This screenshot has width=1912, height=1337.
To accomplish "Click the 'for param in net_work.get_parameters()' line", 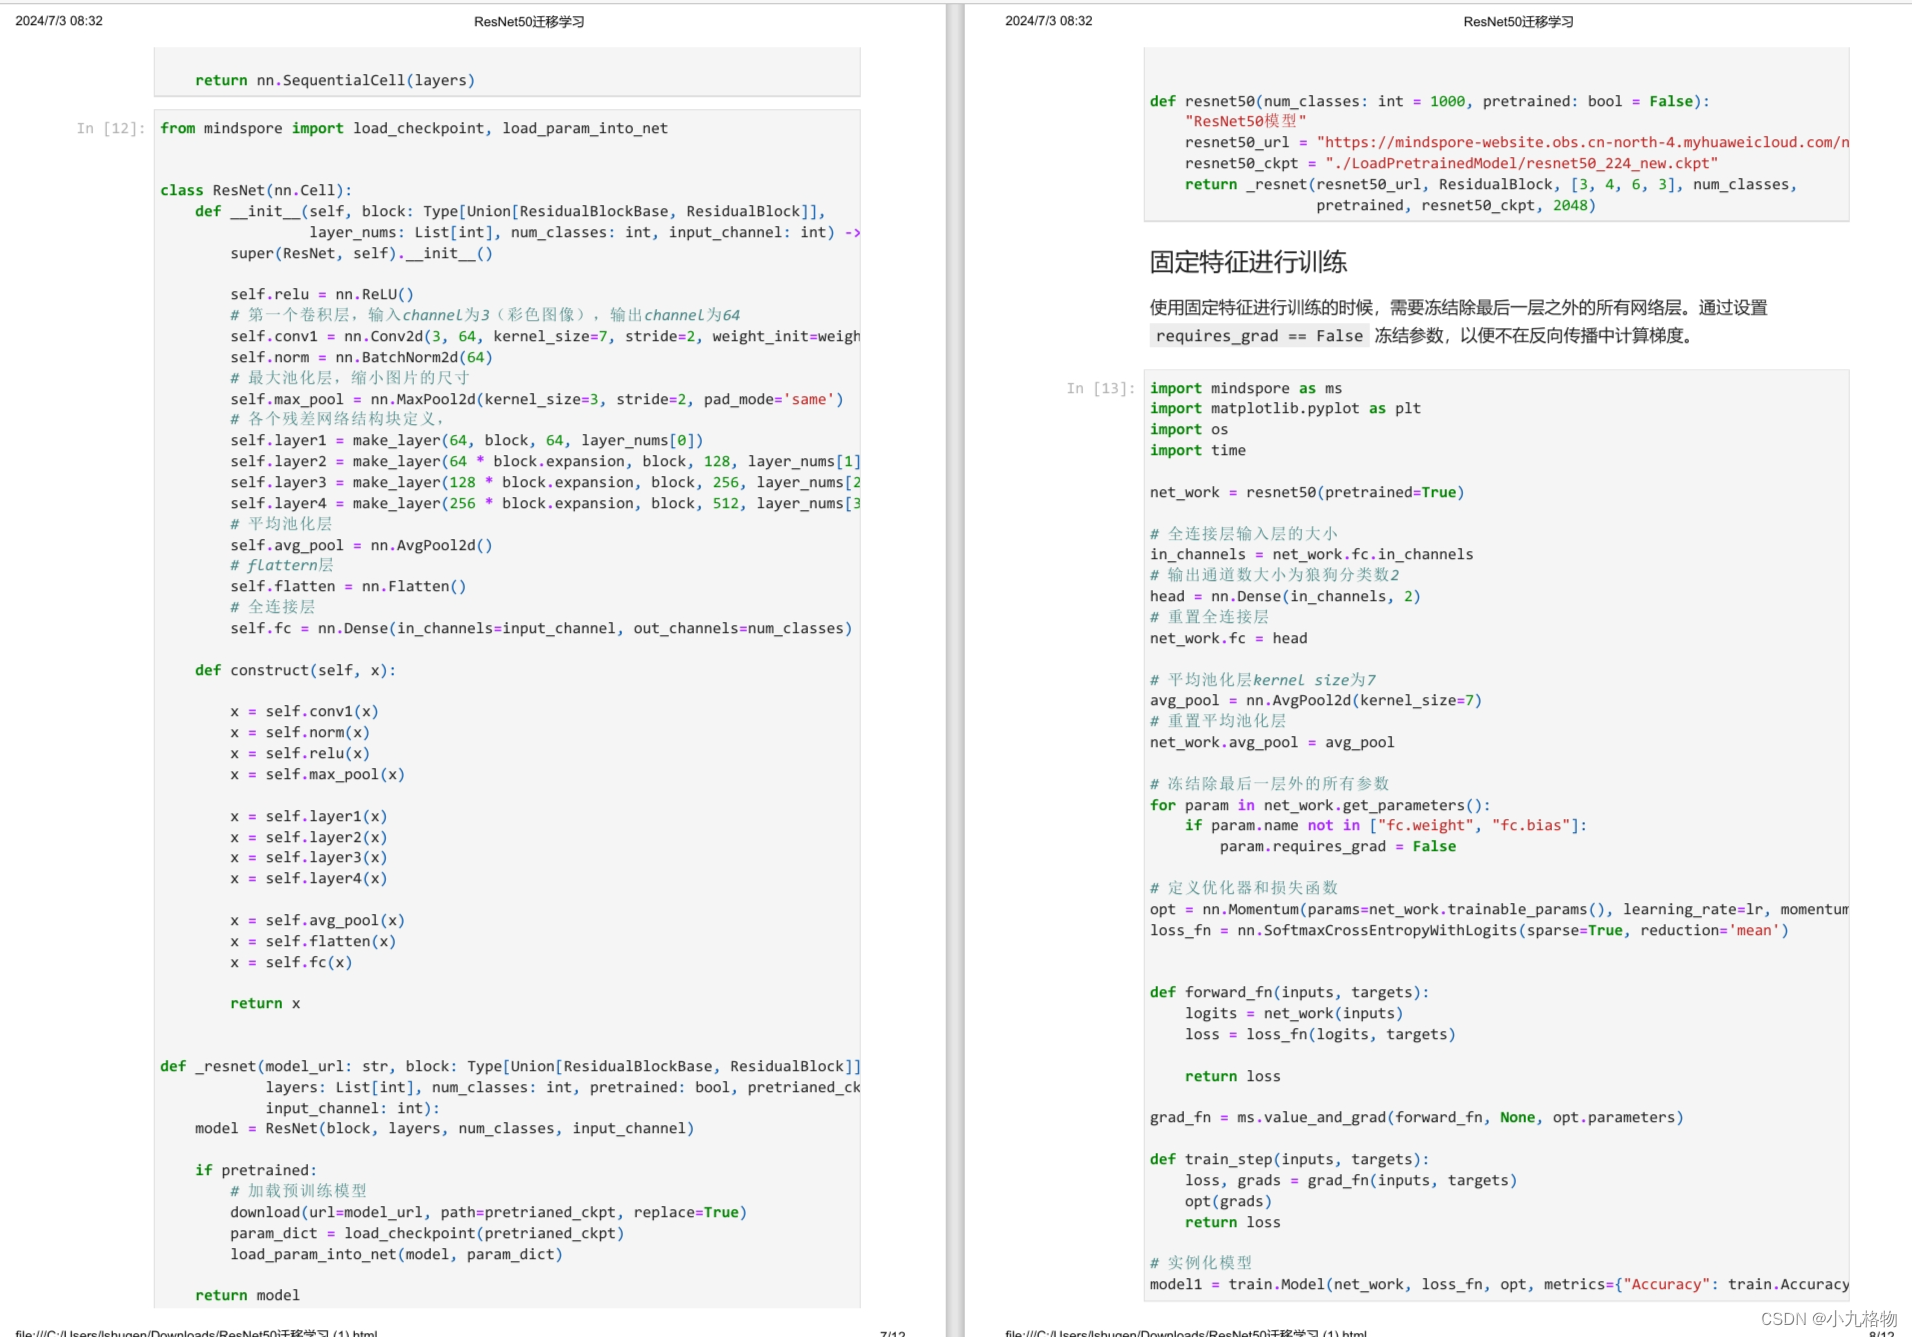I will (x=1320, y=805).
